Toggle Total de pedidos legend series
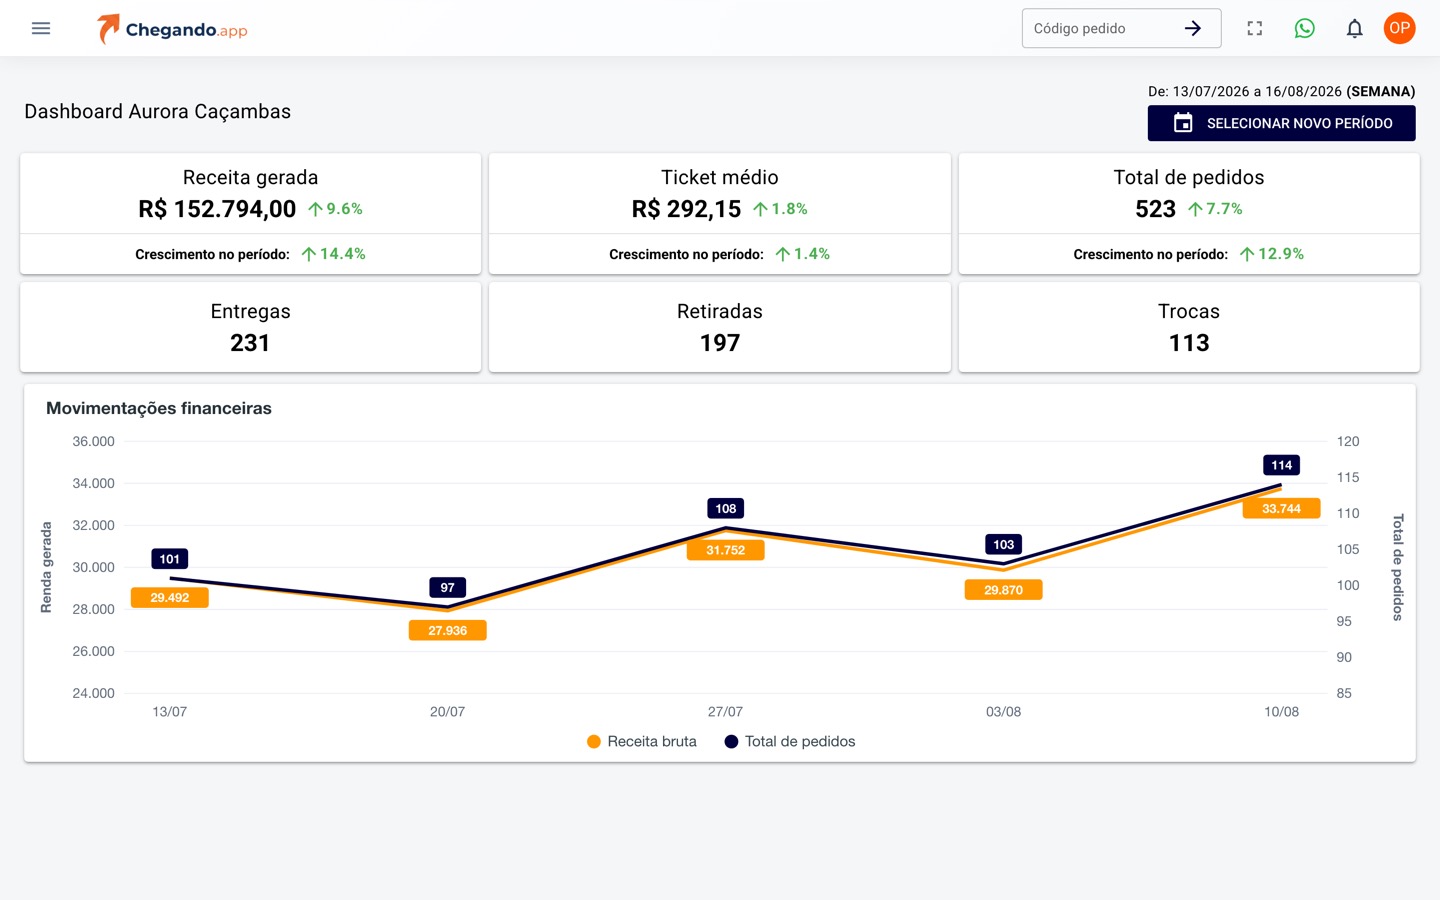The width and height of the screenshot is (1440, 900). [x=790, y=741]
